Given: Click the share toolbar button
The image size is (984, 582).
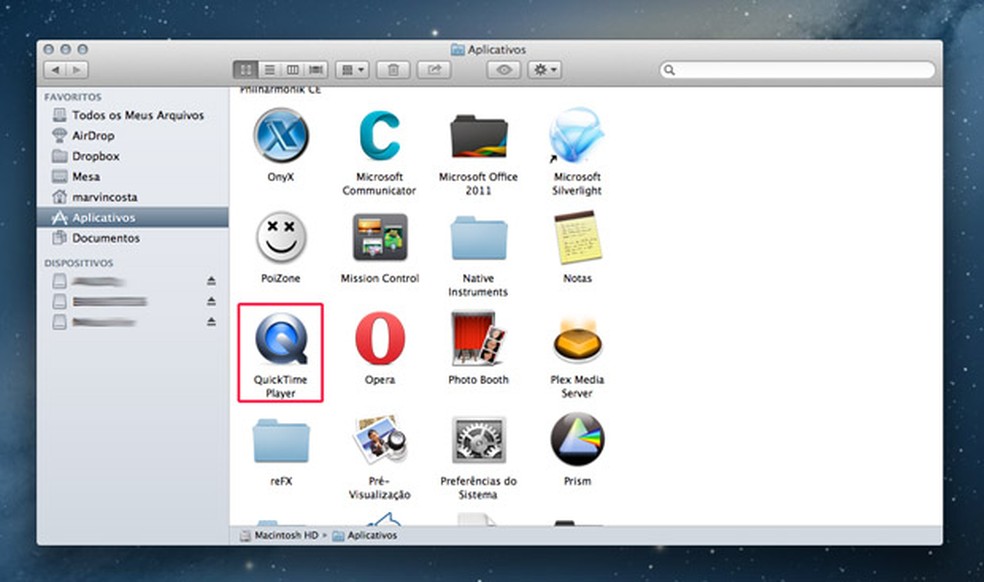Looking at the screenshot, I should (x=434, y=70).
